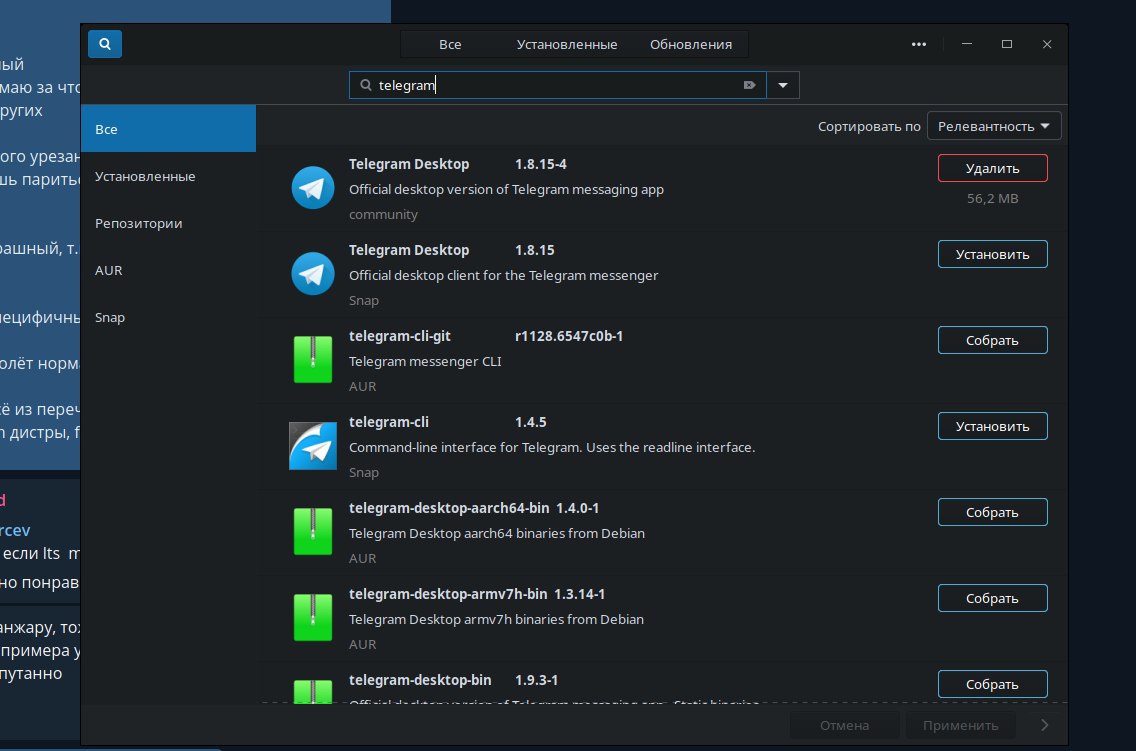Click the telegram-desktop-armv7h-bin archive icon
Screen dimensions: 1136x751
(313, 617)
